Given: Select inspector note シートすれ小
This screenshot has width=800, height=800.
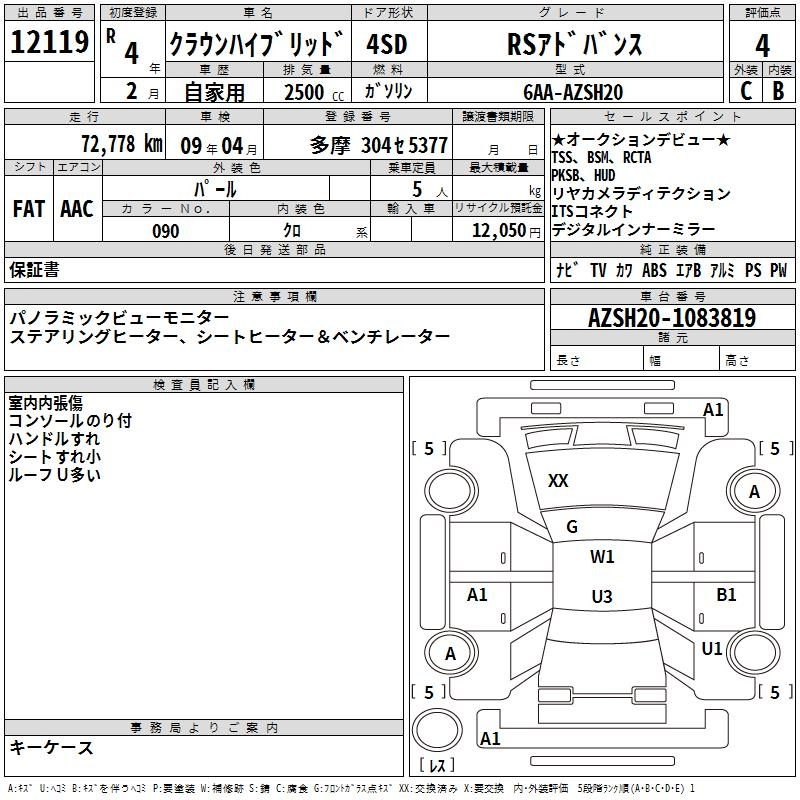Looking at the screenshot, I should click(54, 457).
